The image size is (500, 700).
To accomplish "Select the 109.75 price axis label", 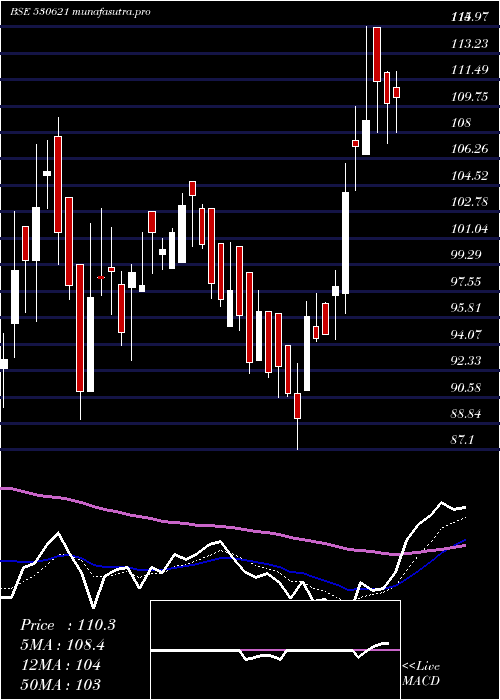I will [x=469, y=96].
